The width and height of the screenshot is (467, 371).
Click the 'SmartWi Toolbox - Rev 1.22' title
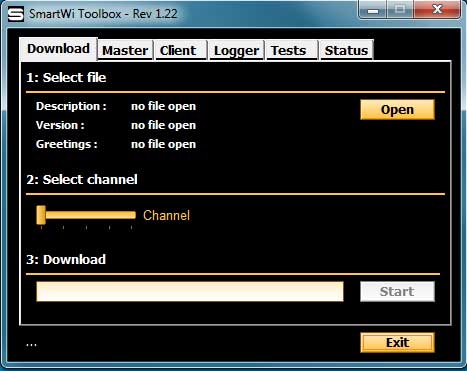103,14
